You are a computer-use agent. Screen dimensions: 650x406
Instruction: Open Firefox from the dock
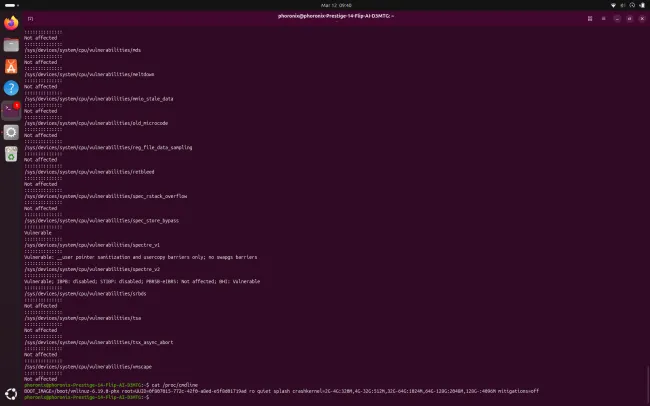click(x=11, y=23)
